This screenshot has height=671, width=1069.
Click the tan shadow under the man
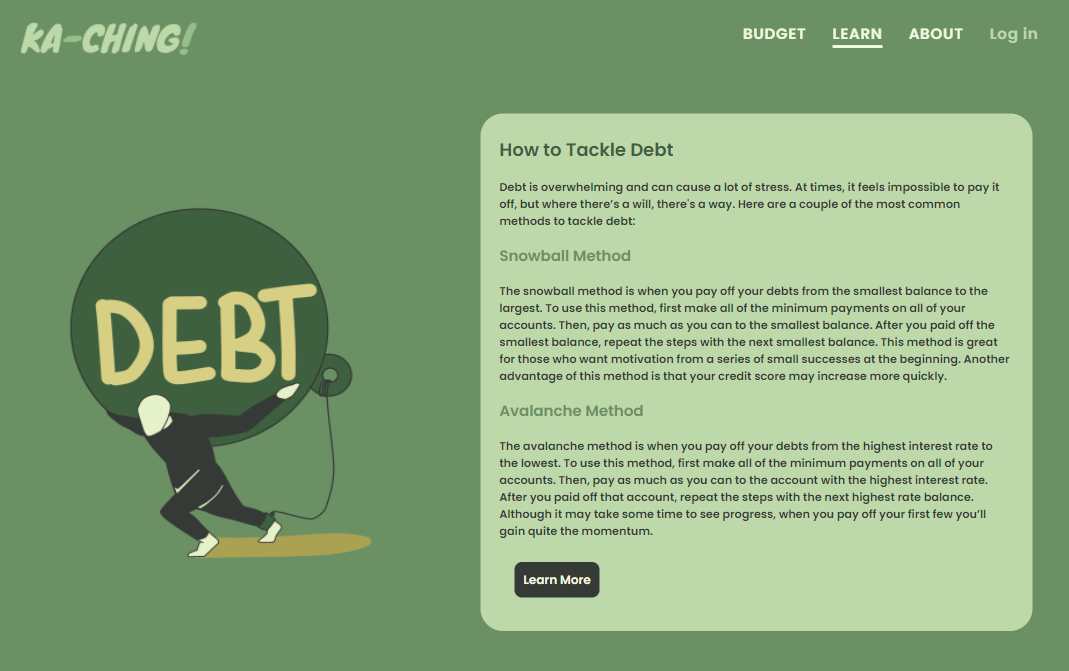pyautogui.click(x=286, y=546)
